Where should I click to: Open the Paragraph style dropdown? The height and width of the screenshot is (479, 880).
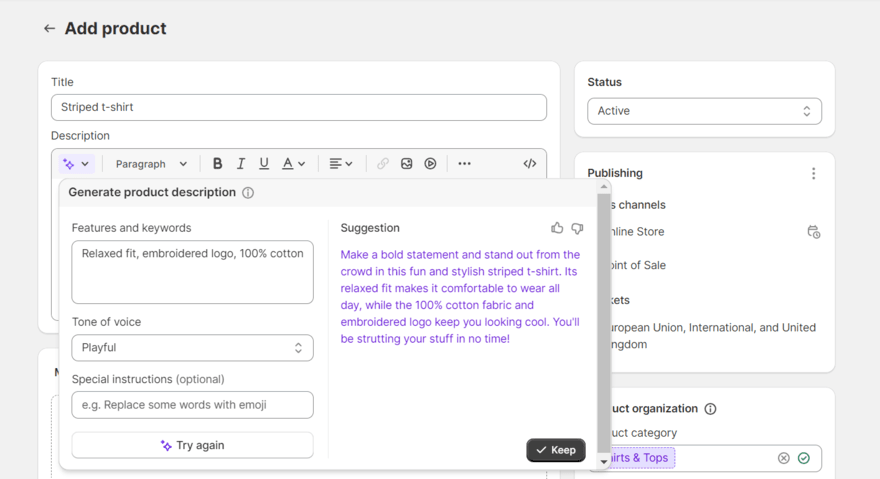click(151, 164)
